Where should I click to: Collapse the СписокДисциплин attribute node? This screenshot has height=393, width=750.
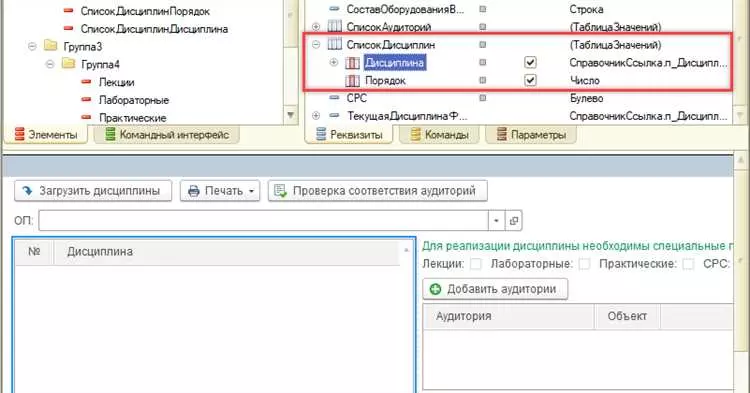click(x=316, y=44)
